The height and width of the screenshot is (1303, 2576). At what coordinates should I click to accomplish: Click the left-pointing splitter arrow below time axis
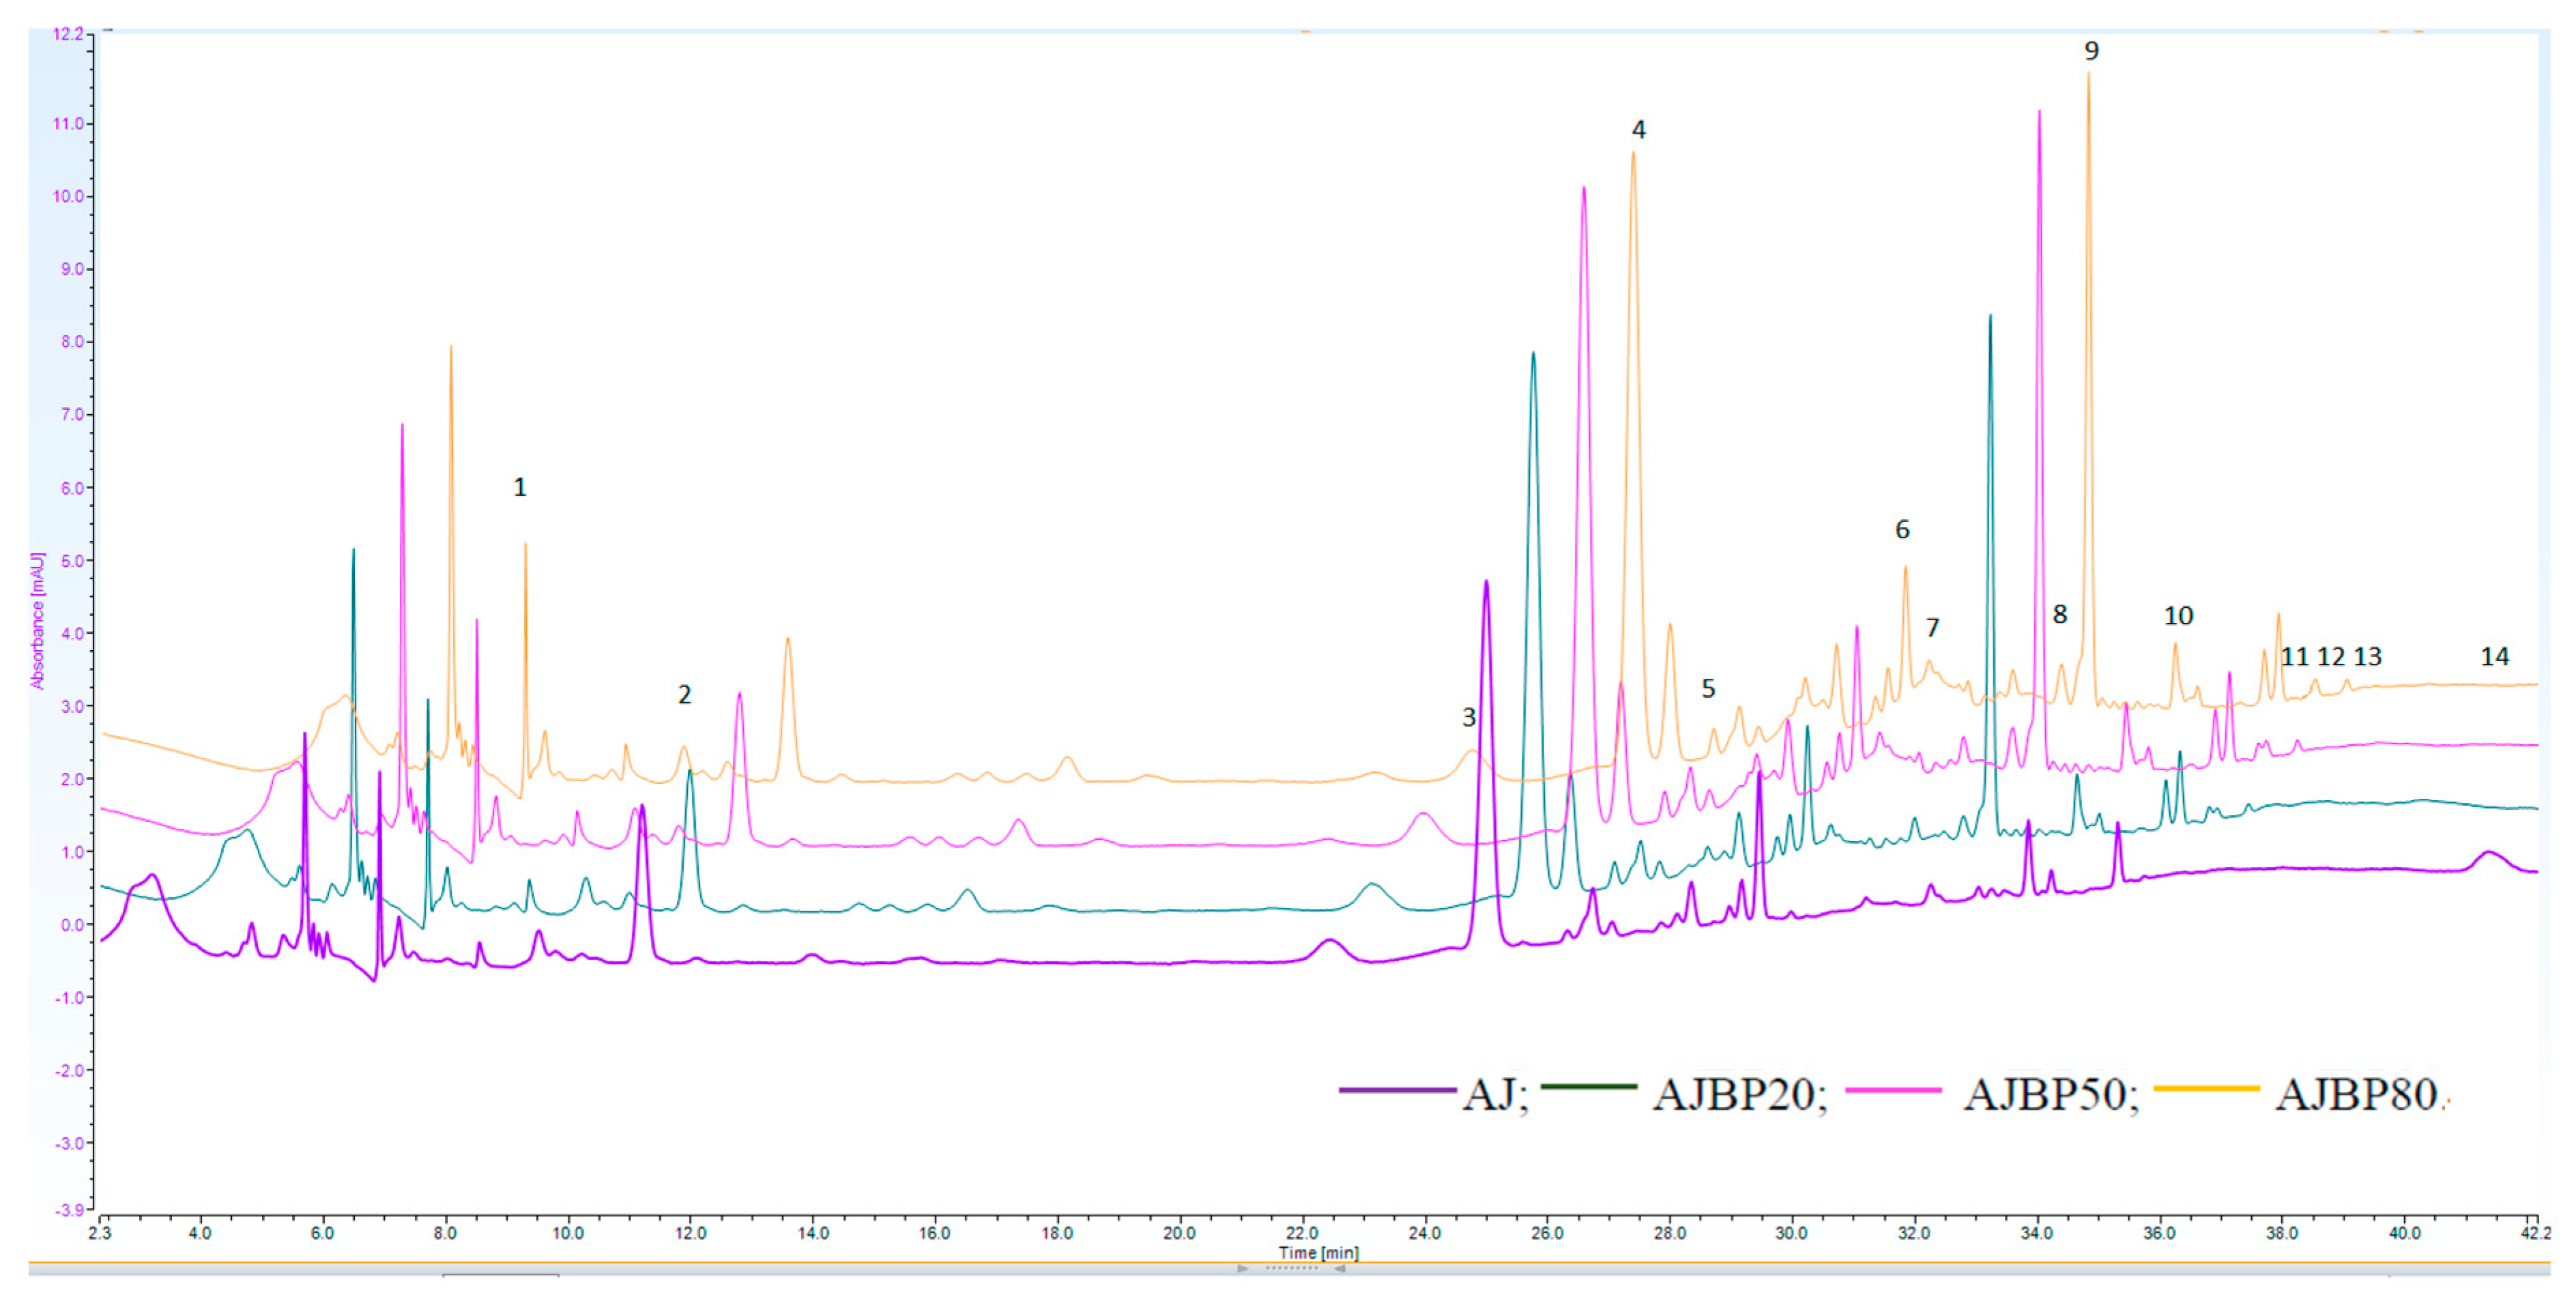pos(1339,1269)
